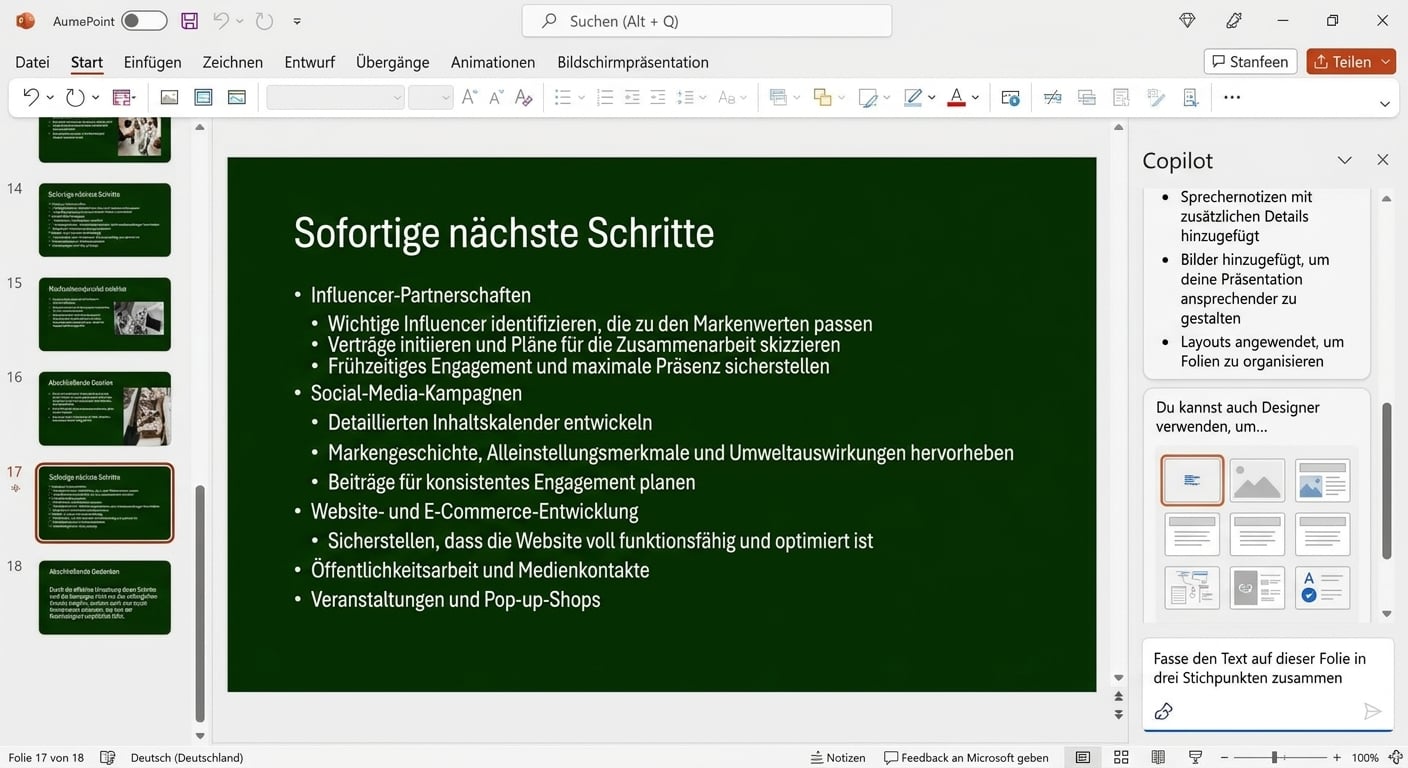Click the line spacing icon

coord(685,97)
